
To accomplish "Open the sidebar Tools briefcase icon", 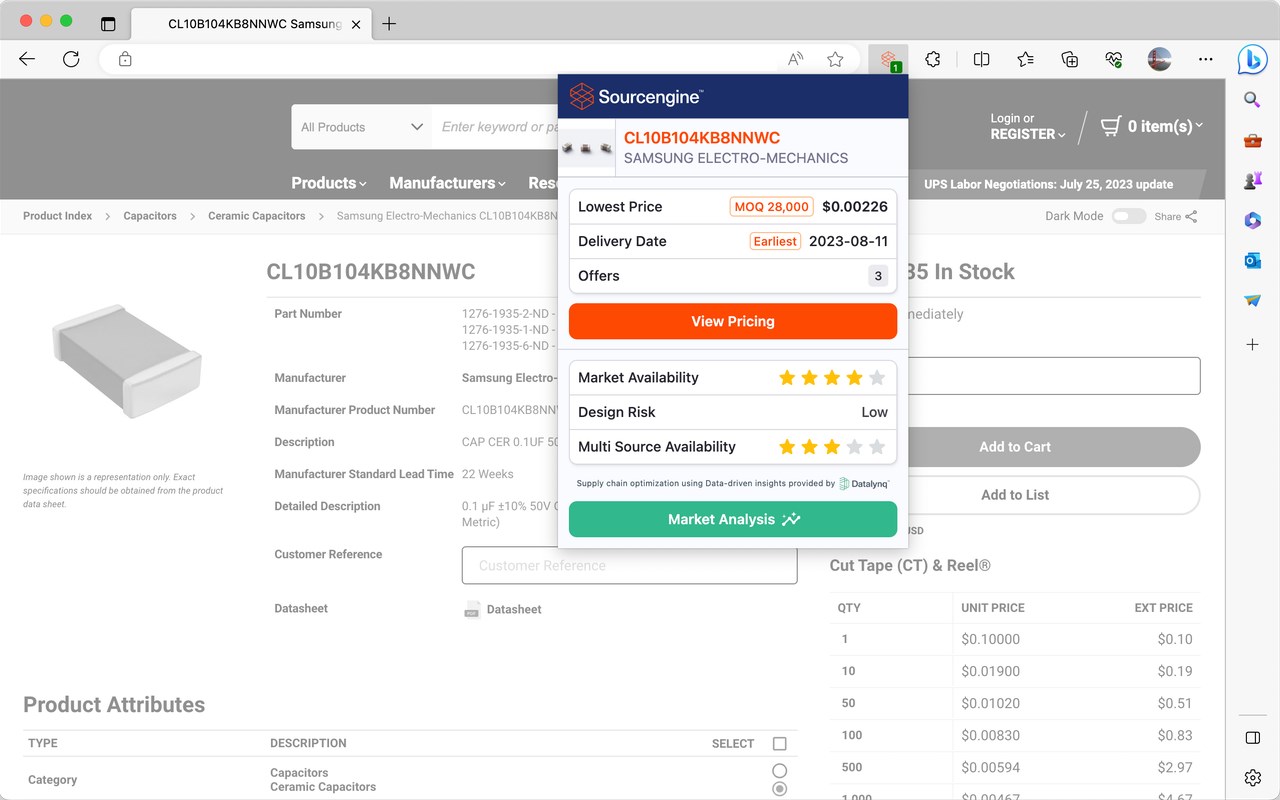I will click(1252, 140).
